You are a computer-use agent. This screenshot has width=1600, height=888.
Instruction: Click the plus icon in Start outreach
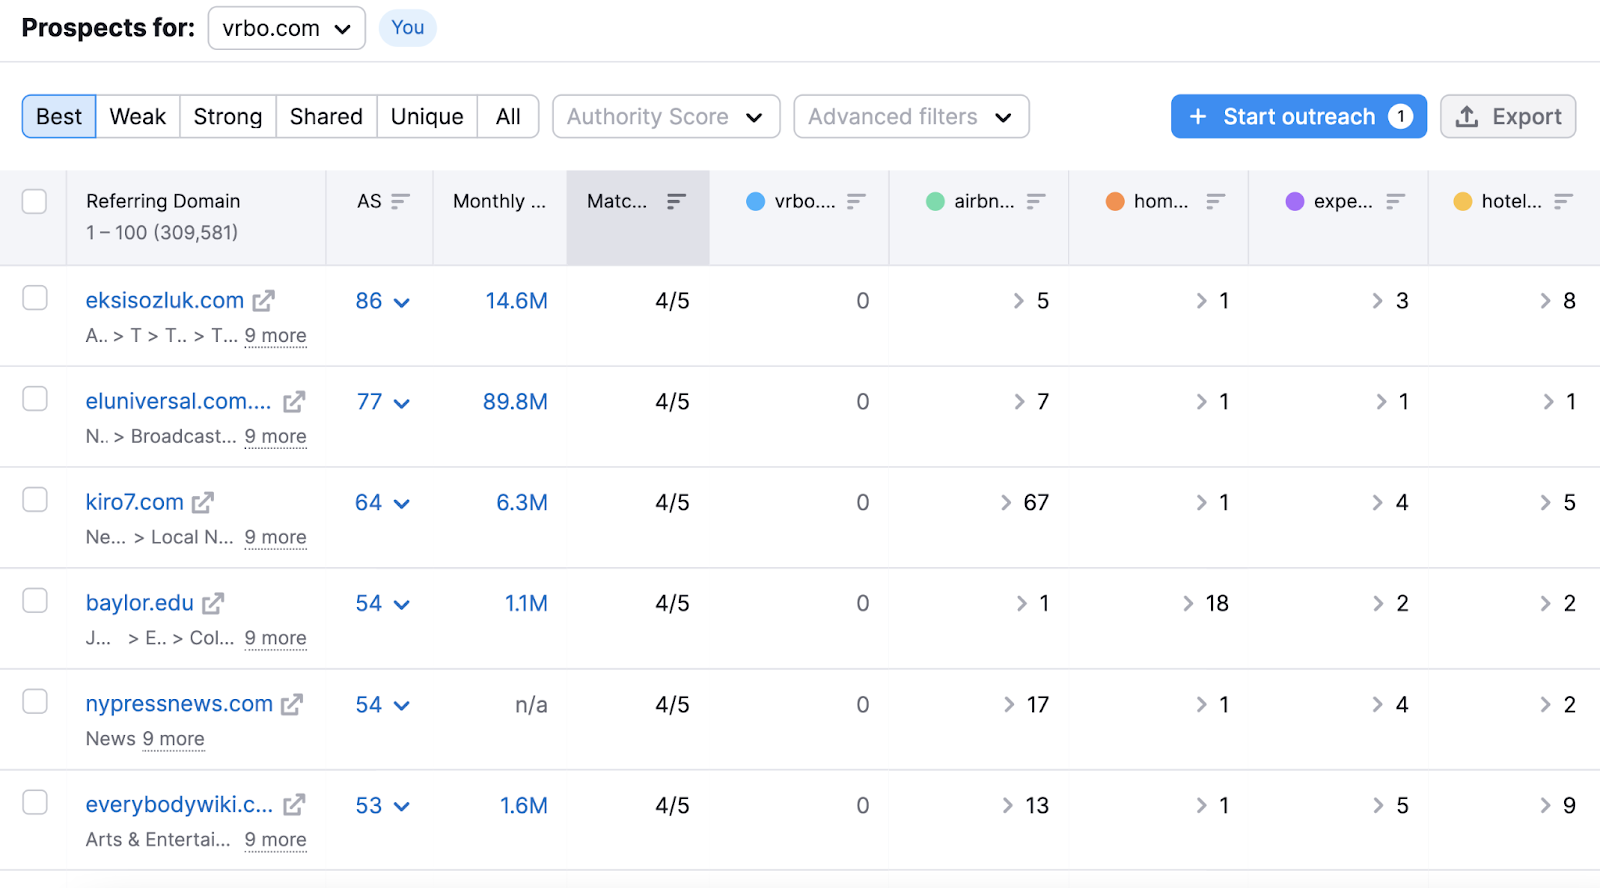tap(1198, 117)
